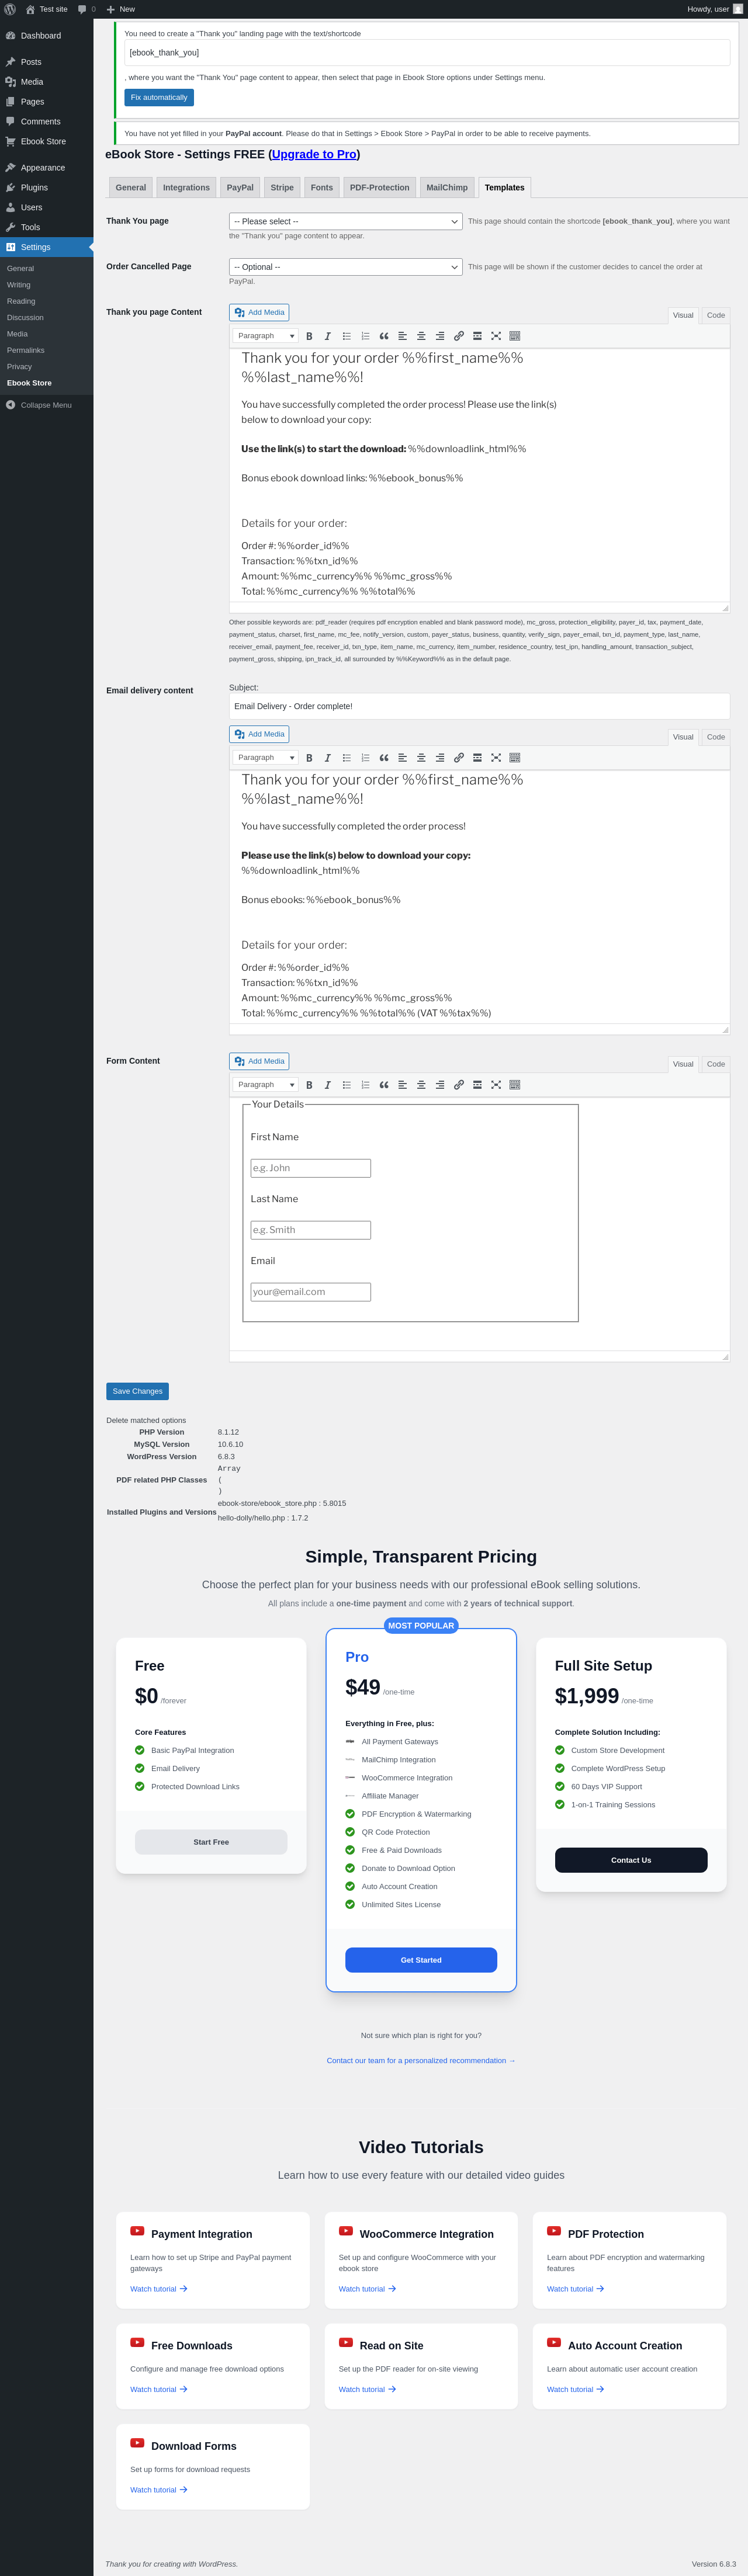
Task: Insert link in Email delivery content editor
Action: pyautogui.click(x=459, y=758)
